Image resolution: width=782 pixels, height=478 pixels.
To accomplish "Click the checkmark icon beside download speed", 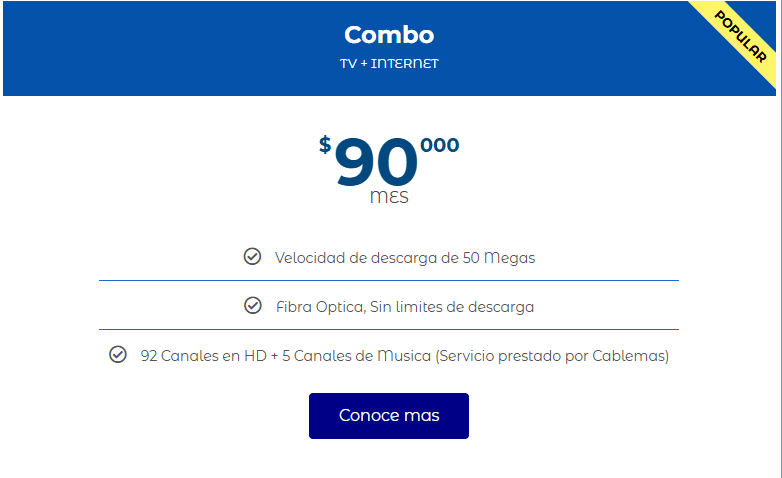I will 252,257.
